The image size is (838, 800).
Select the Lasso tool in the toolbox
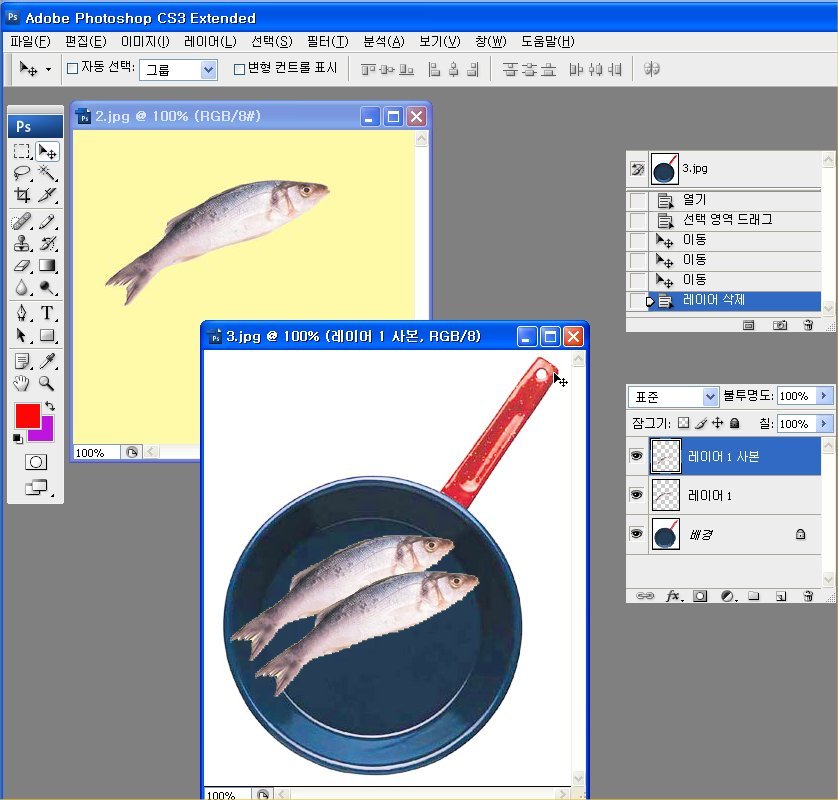22,174
